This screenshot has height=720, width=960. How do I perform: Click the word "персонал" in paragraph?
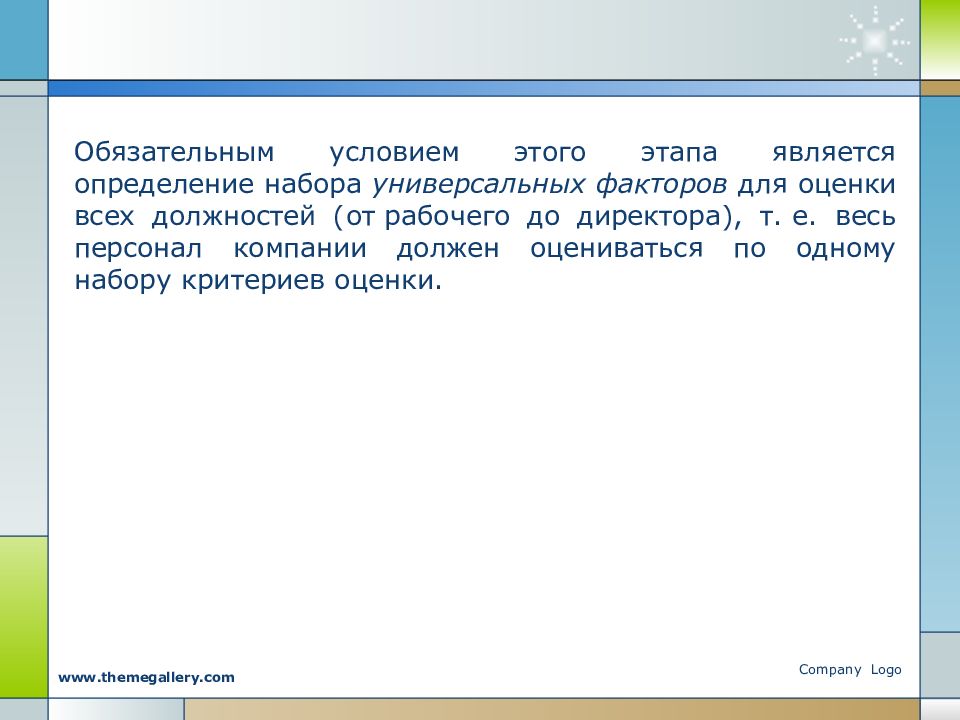[138, 249]
